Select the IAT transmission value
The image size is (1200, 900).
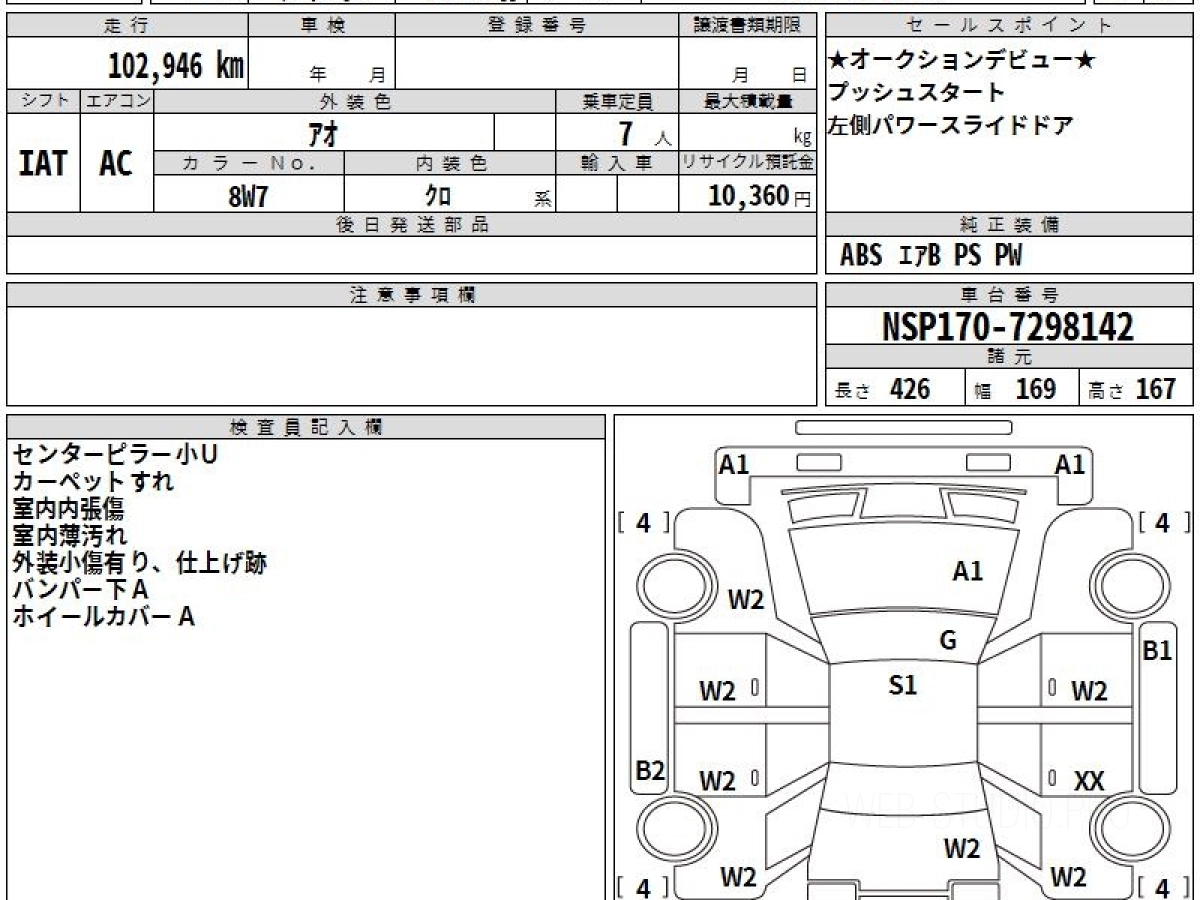click(x=43, y=163)
